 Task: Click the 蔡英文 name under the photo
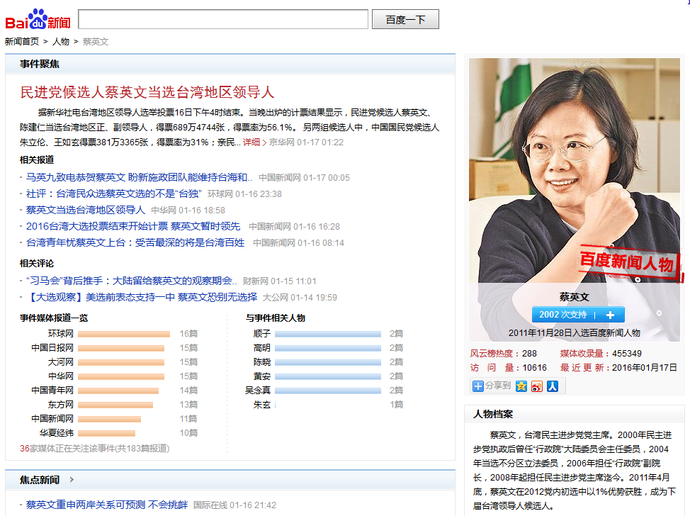point(574,297)
